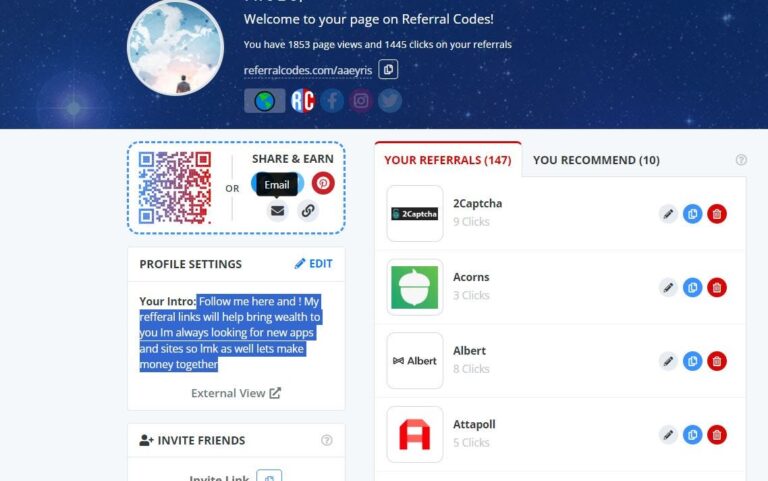Click EDIT in Profile Settings

tap(313, 264)
